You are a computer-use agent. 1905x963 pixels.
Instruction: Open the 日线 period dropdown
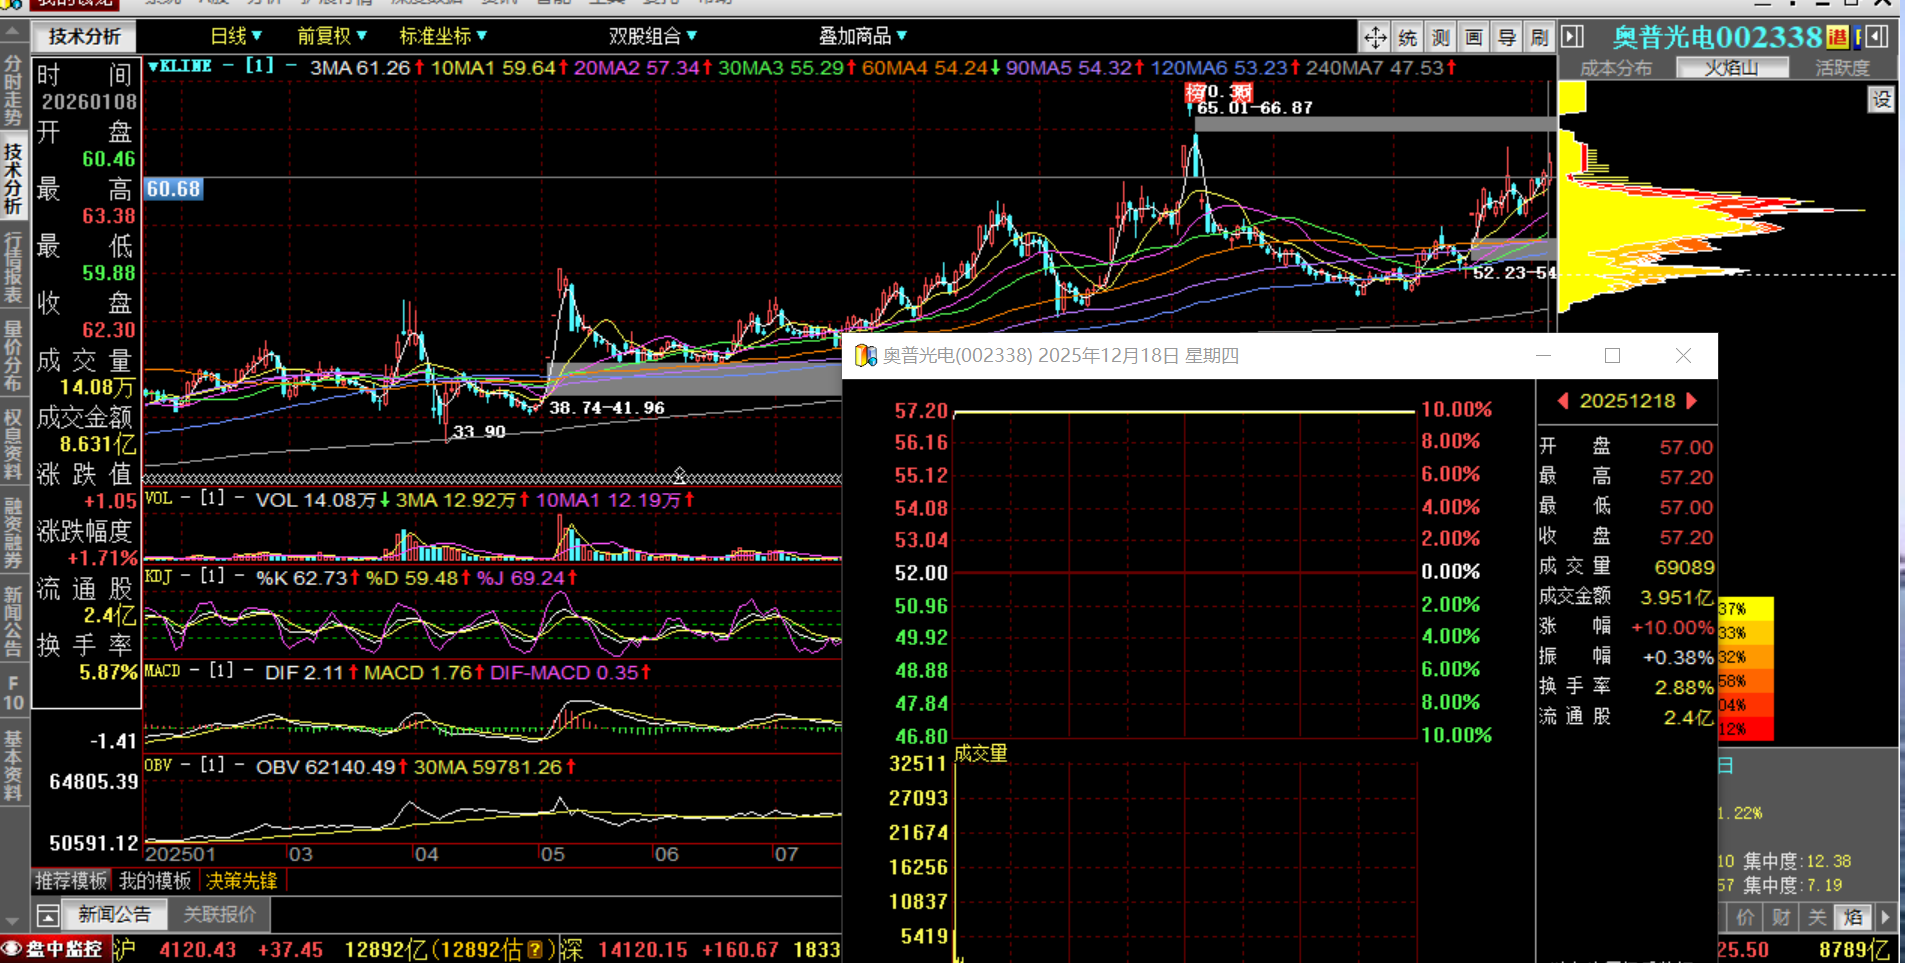[236, 36]
